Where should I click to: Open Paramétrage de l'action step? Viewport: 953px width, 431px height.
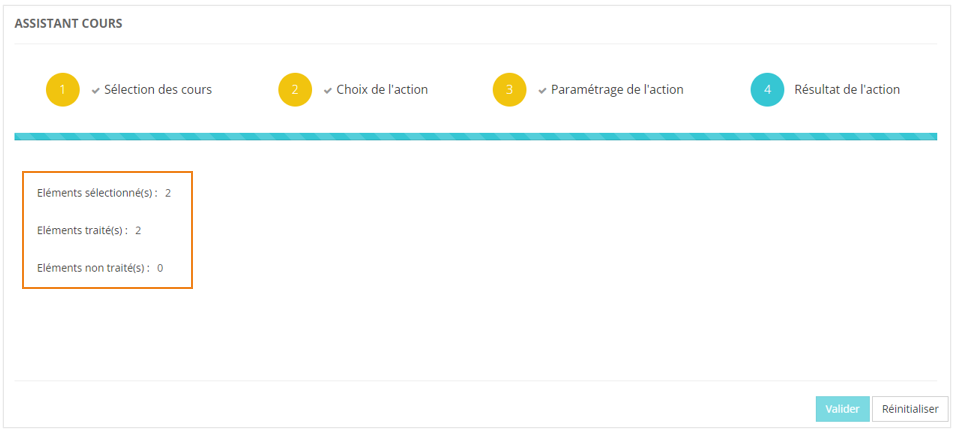click(x=617, y=90)
